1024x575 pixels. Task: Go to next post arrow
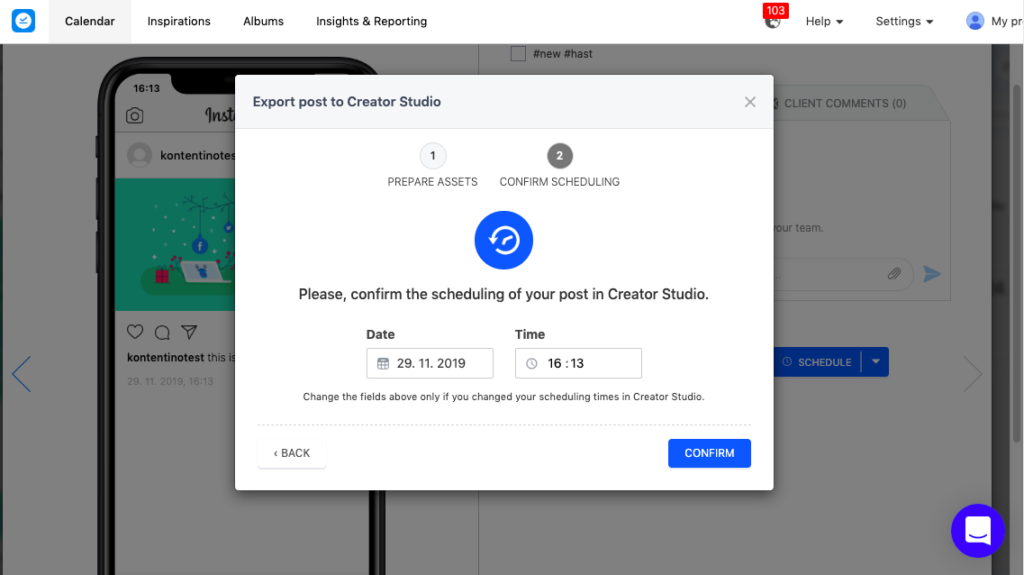(972, 374)
